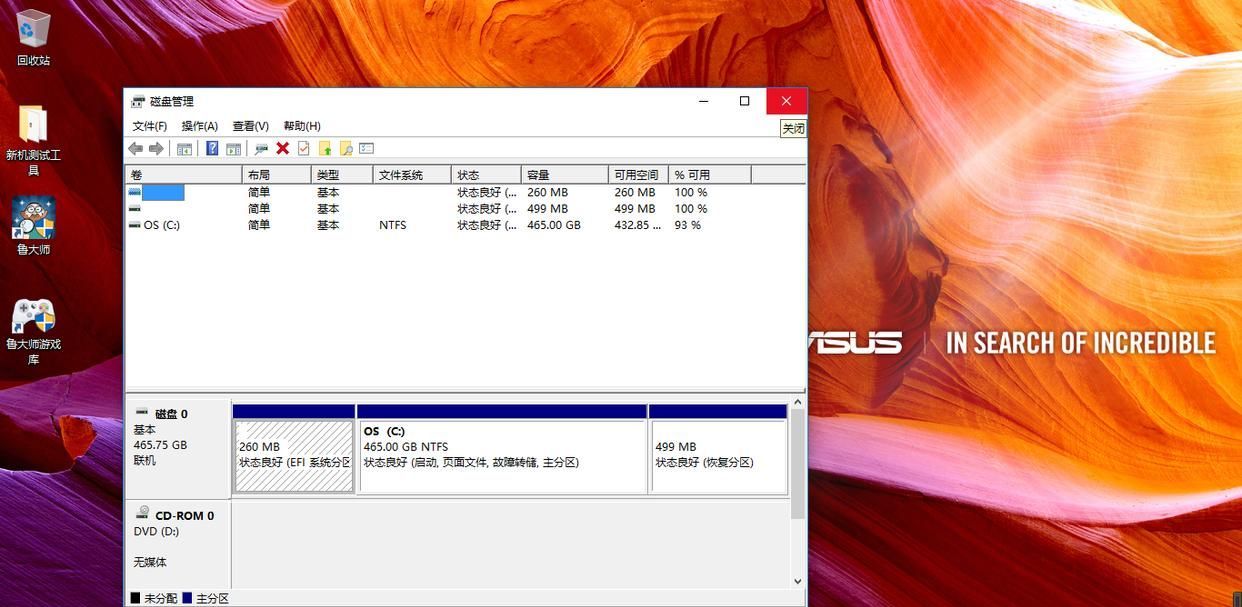Image resolution: width=1242 pixels, height=607 pixels.
Task: Select the 回收站 desktop icon
Action: (33, 38)
